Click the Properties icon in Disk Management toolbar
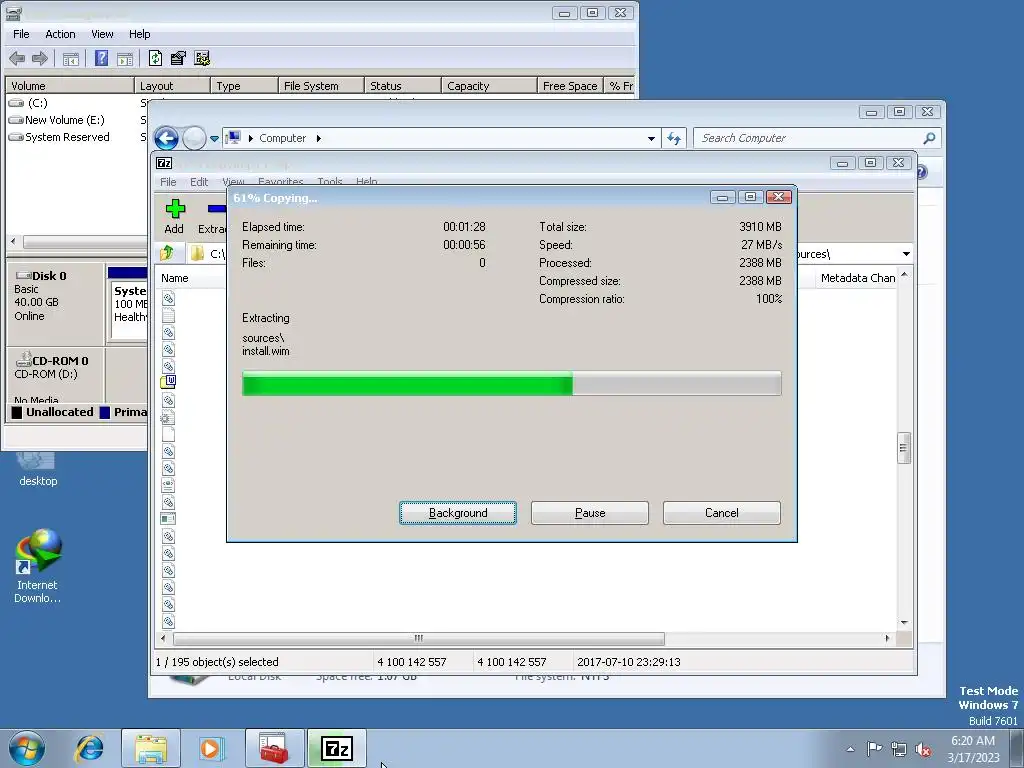1024x768 pixels. pos(178,58)
